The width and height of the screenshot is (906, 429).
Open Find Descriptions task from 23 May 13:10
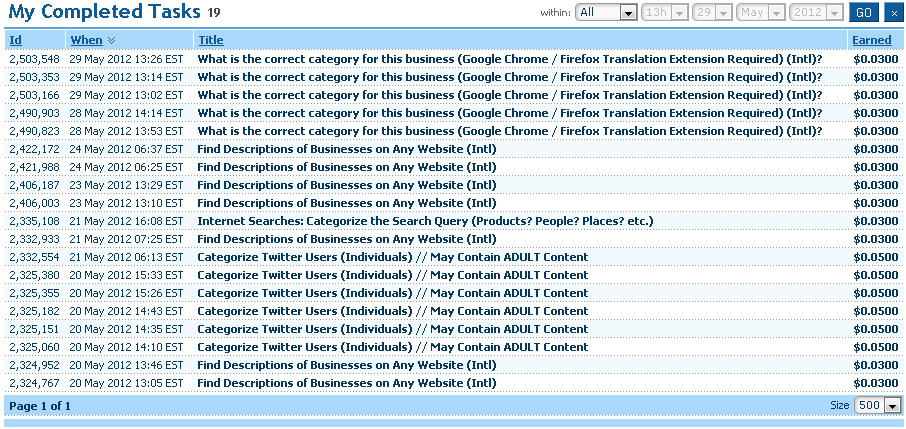(347, 203)
